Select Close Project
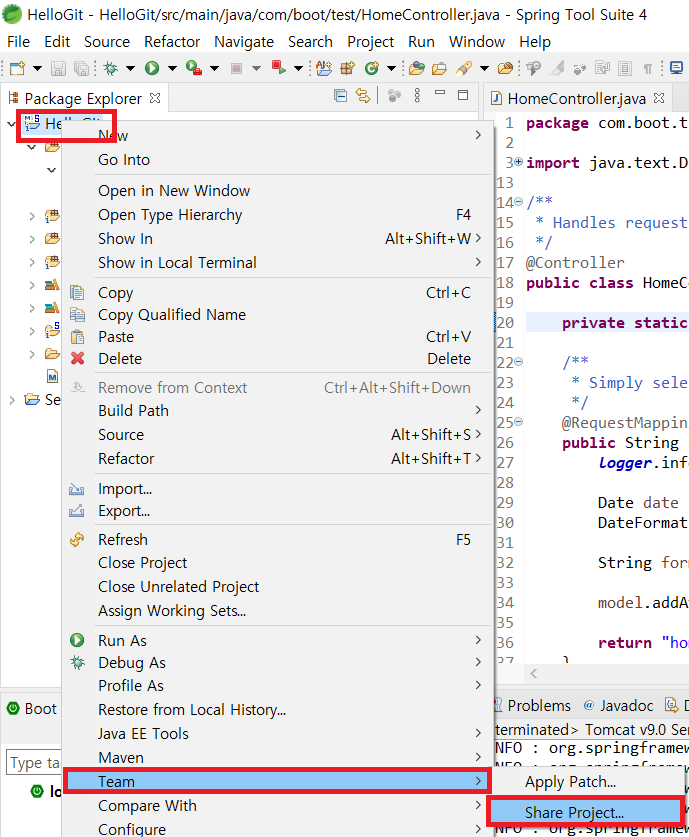The width and height of the screenshot is (689, 837). [277, 563]
